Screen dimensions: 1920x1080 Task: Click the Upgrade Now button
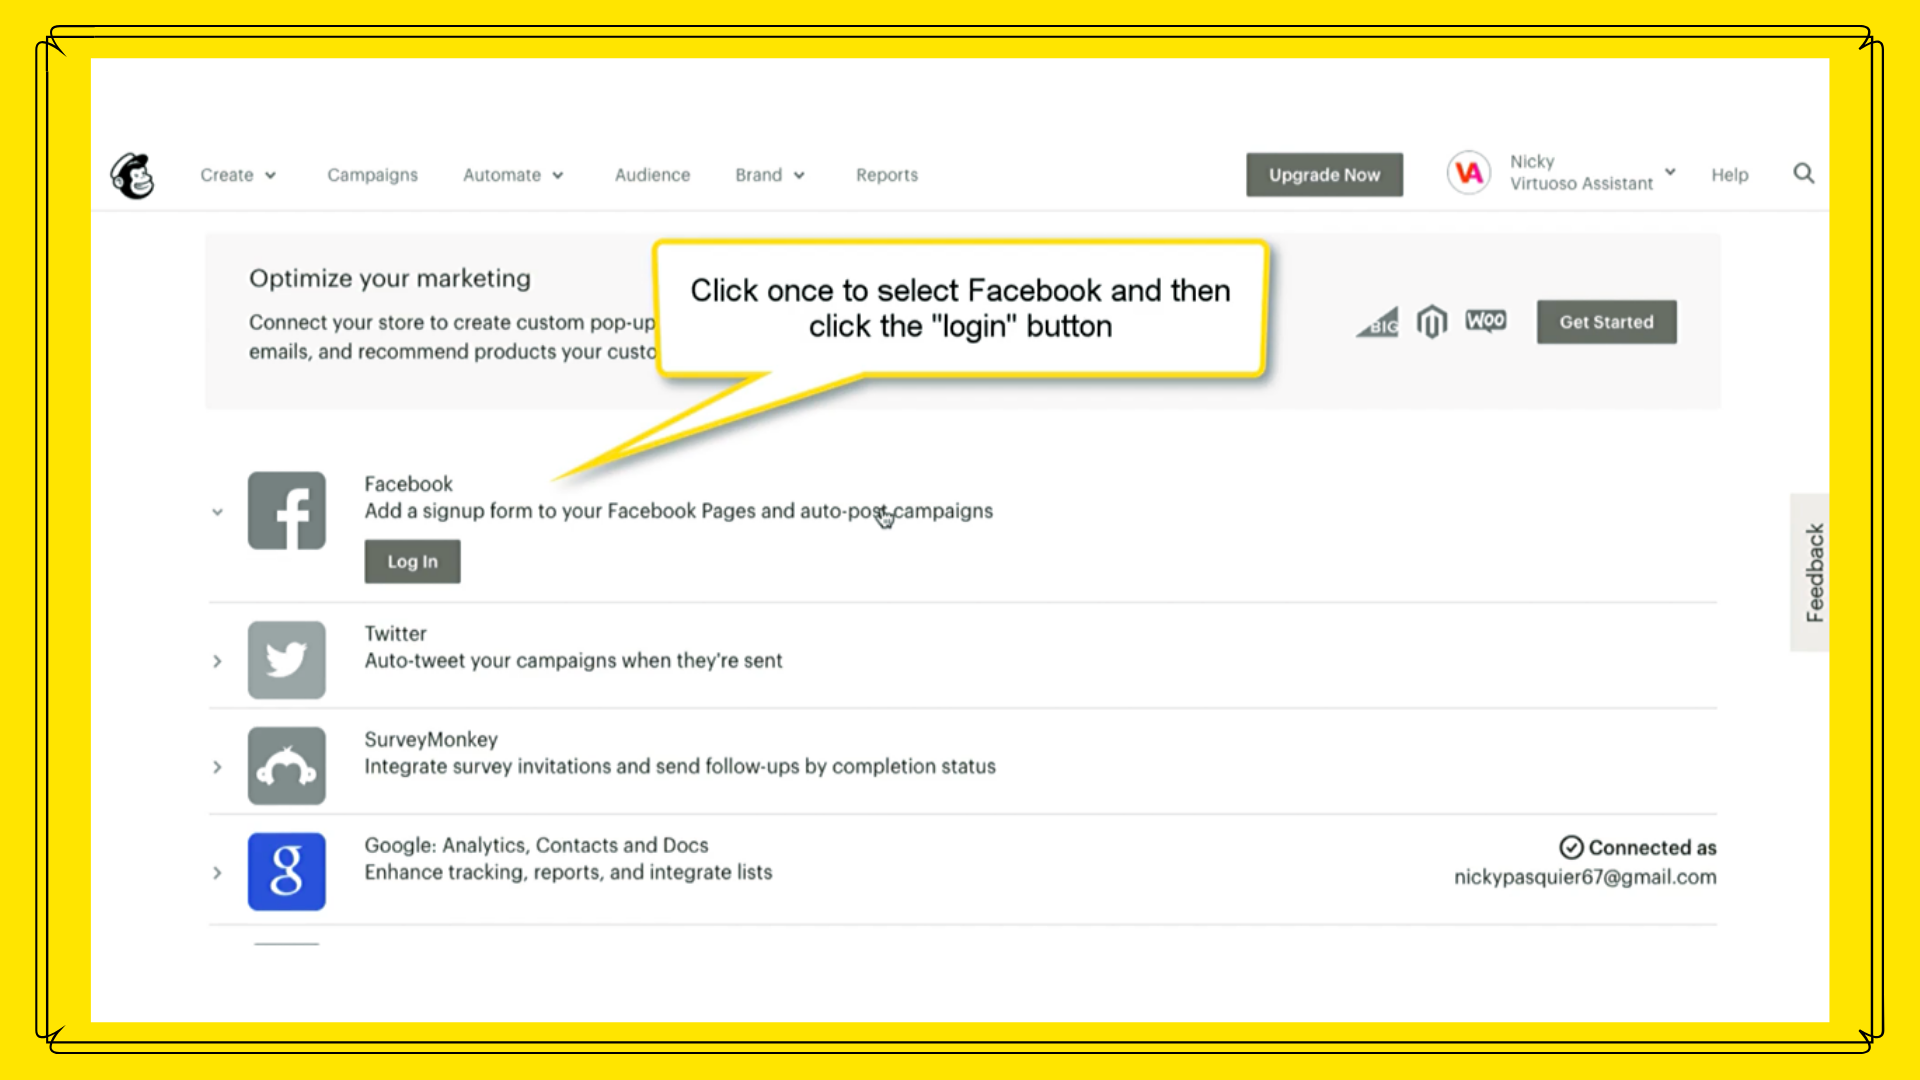[x=1324, y=174]
